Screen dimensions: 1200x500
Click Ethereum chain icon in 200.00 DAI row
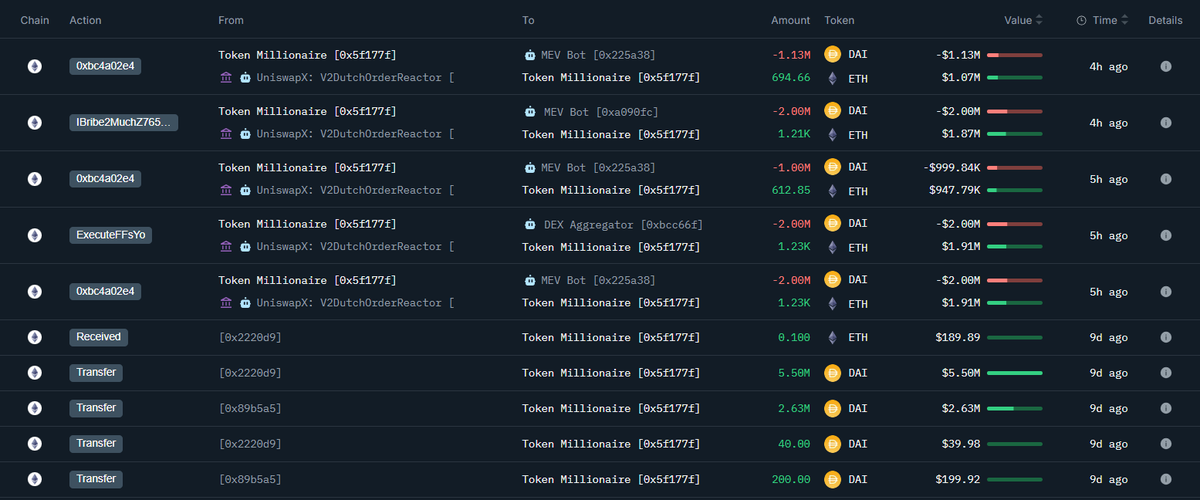[35, 479]
